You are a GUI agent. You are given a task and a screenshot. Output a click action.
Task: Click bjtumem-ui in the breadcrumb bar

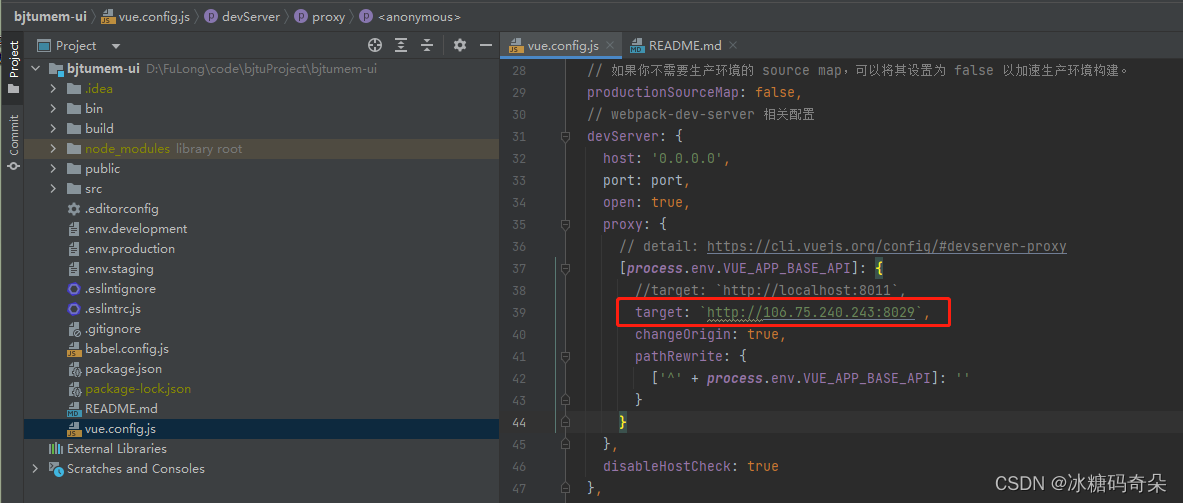tap(50, 16)
